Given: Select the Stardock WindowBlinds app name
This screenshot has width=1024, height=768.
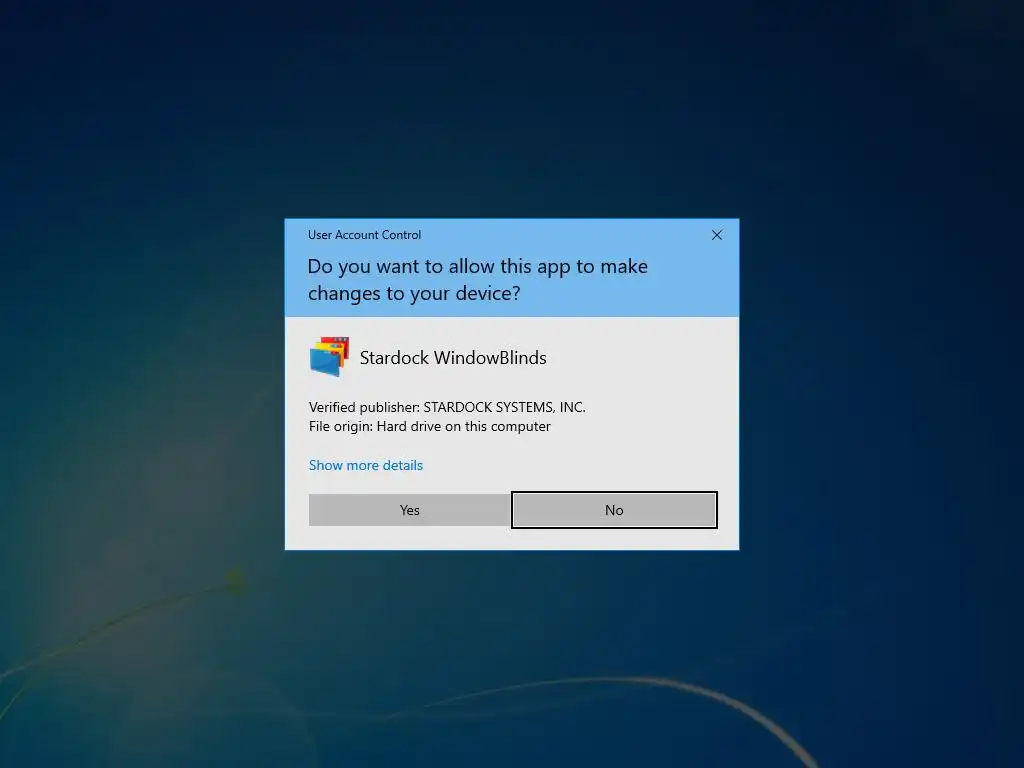Looking at the screenshot, I should pyautogui.click(x=453, y=358).
